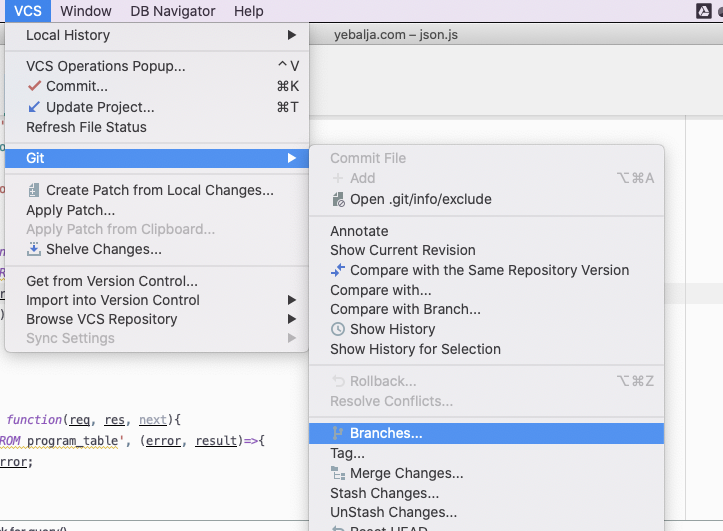The image size is (723, 531).
Task: Choose Compare with... entry
Action: click(x=486, y=290)
